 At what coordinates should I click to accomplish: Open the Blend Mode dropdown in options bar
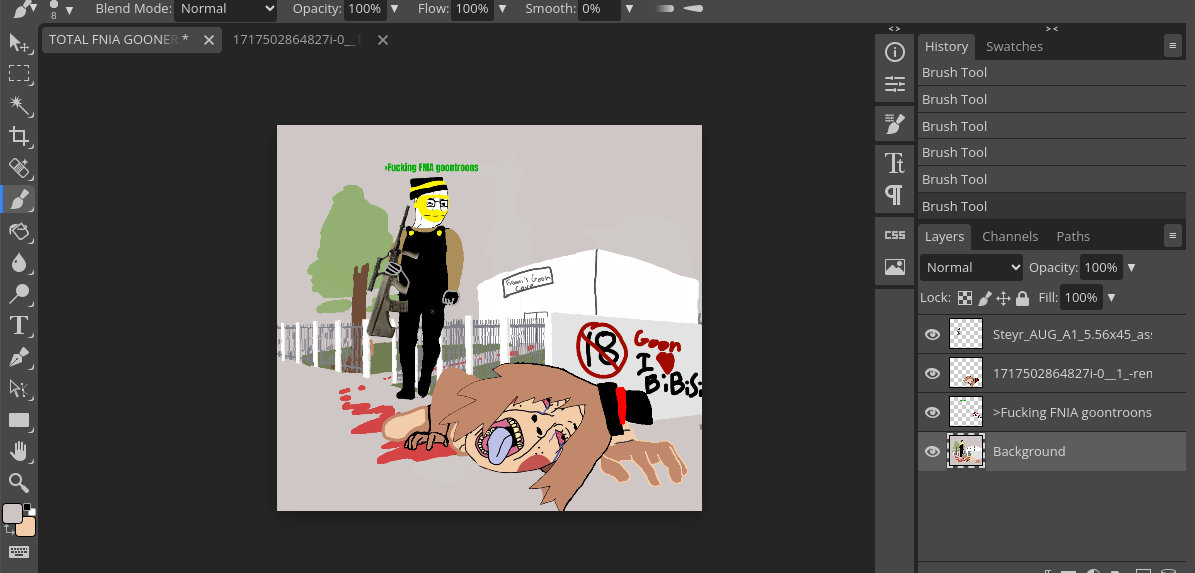(x=226, y=9)
